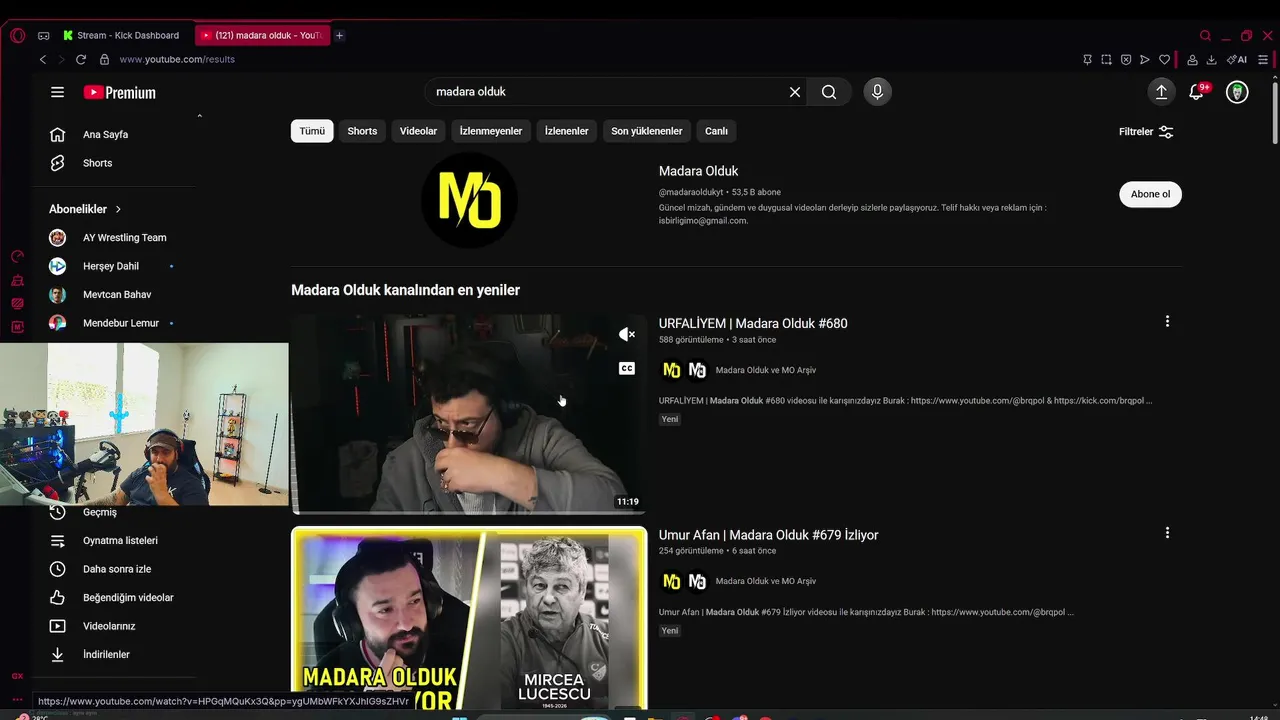Open options menu for Umur Afan video
The image size is (1280, 720).
click(x=1167, y=533)
